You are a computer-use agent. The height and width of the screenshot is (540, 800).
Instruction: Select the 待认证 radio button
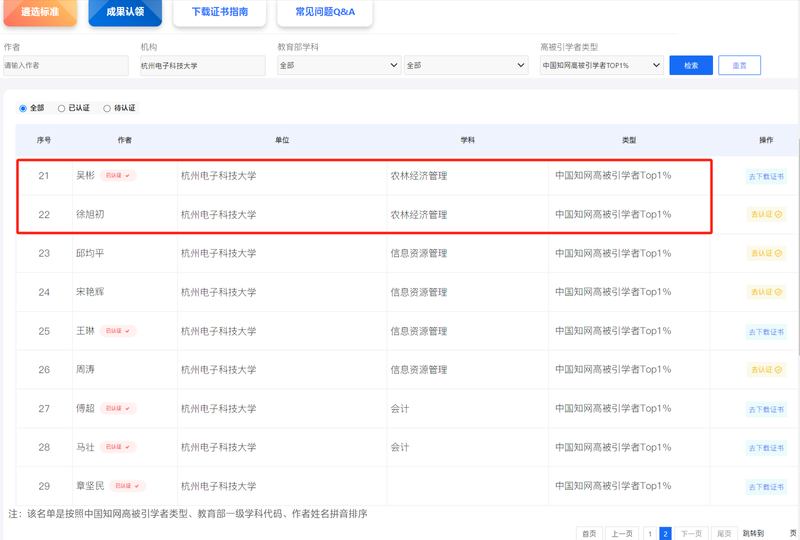pos(107,108)
